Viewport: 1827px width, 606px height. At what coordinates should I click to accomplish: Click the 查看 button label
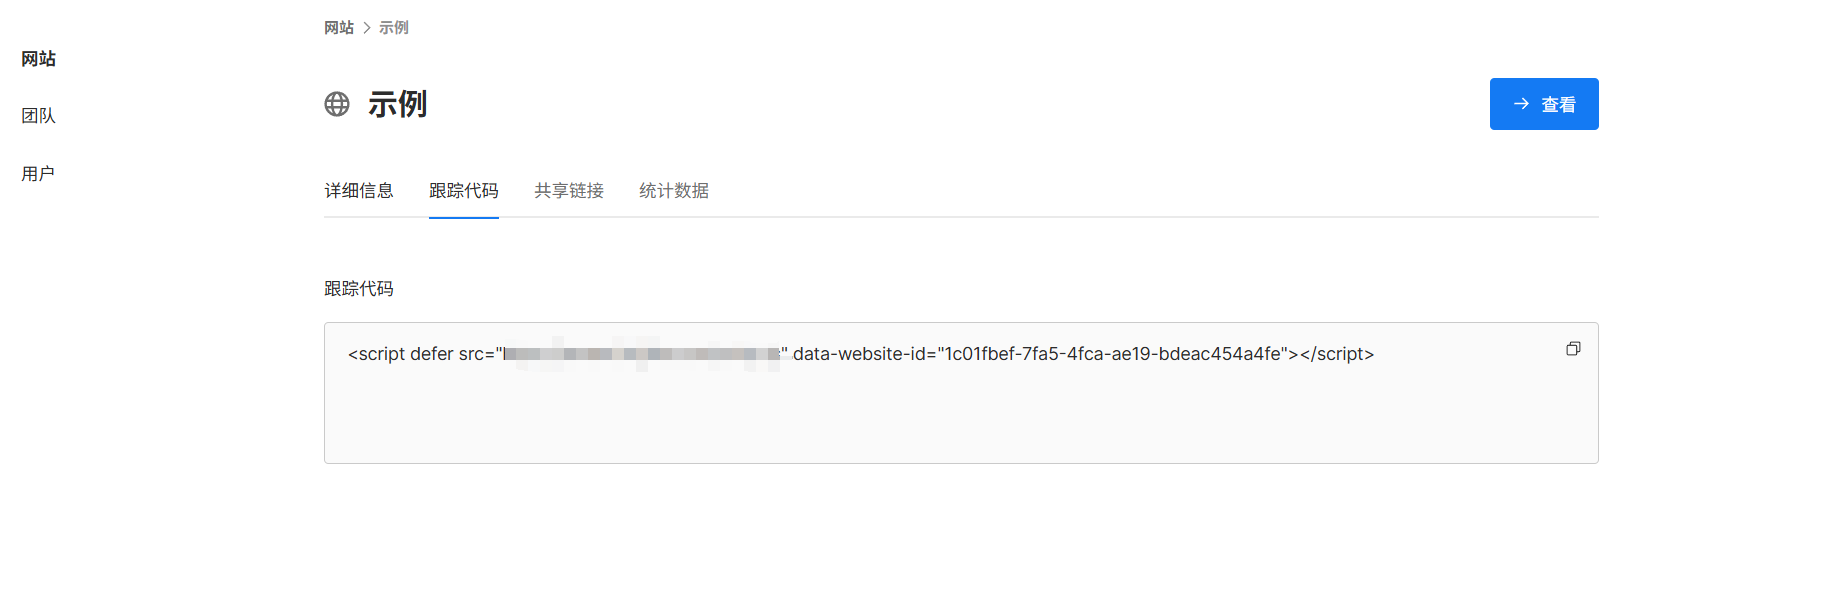pos(1558,104)
